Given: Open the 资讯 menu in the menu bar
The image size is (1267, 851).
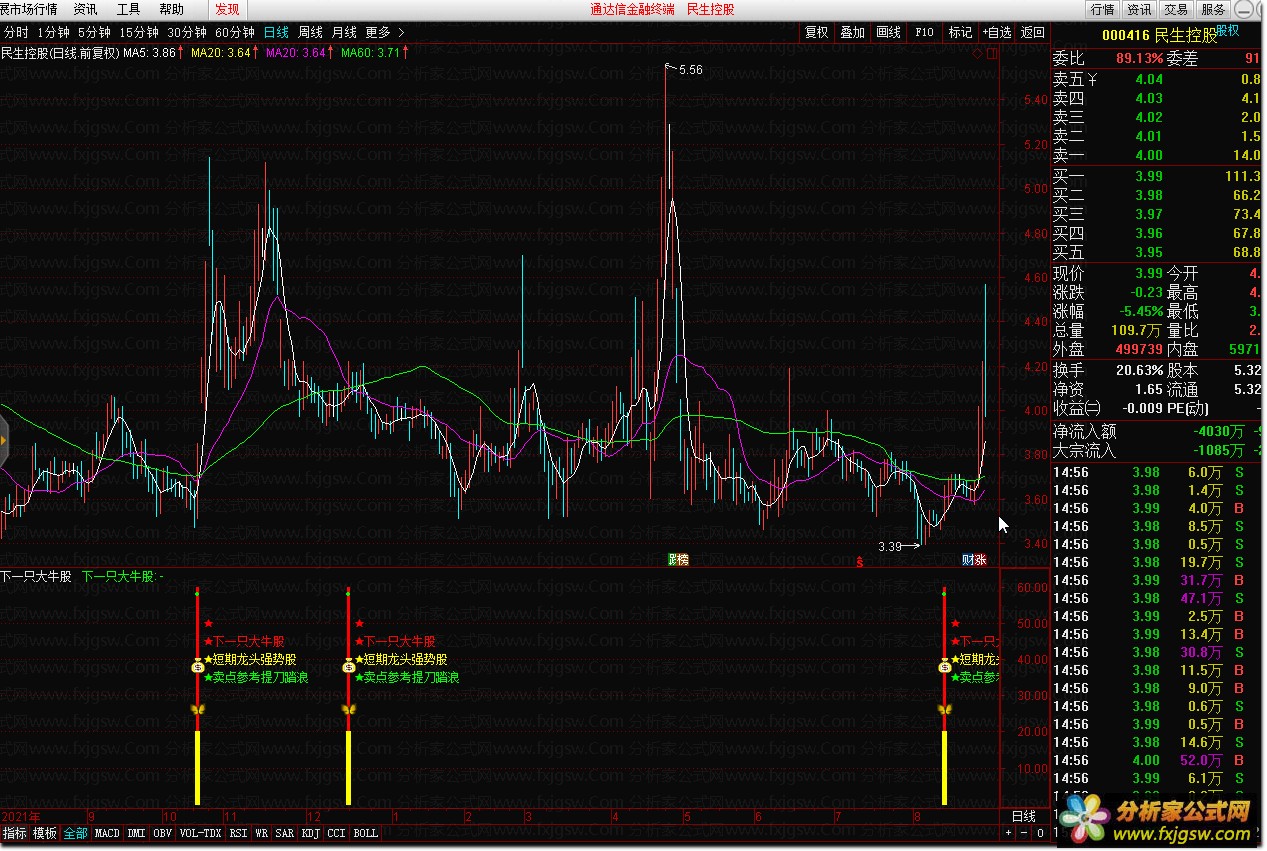Looking at the screenshot, I should [x=85, y=9].
